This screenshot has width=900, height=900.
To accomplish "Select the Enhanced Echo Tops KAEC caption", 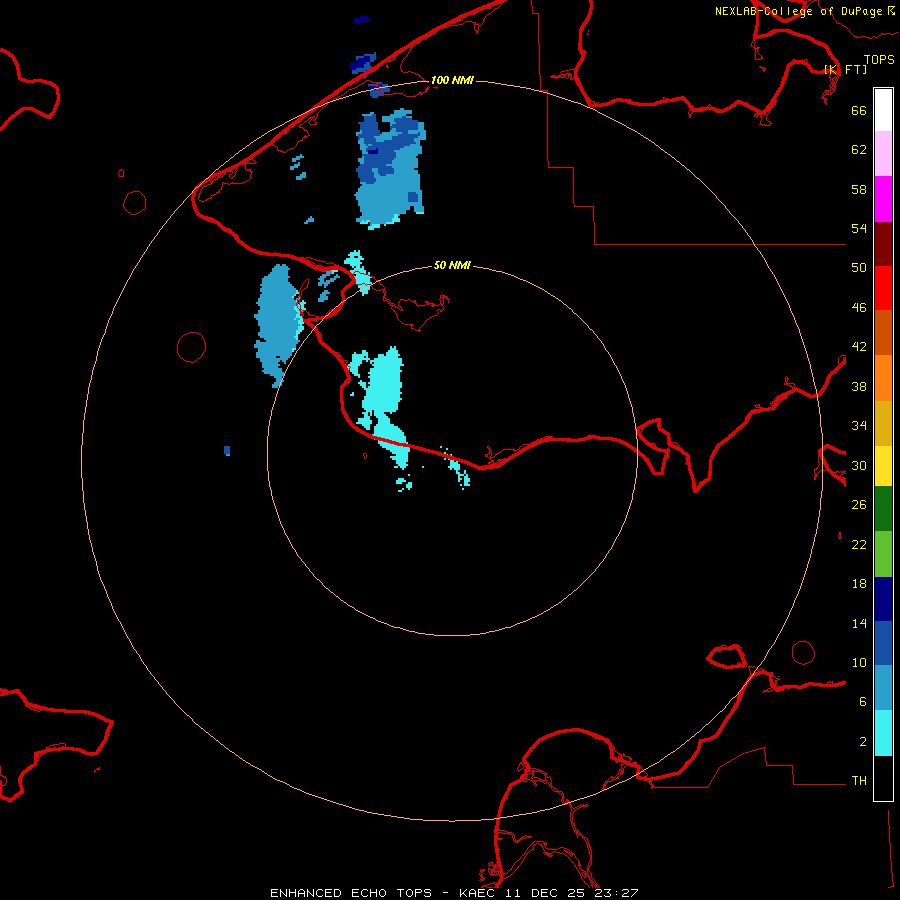I will click(454, 893).
